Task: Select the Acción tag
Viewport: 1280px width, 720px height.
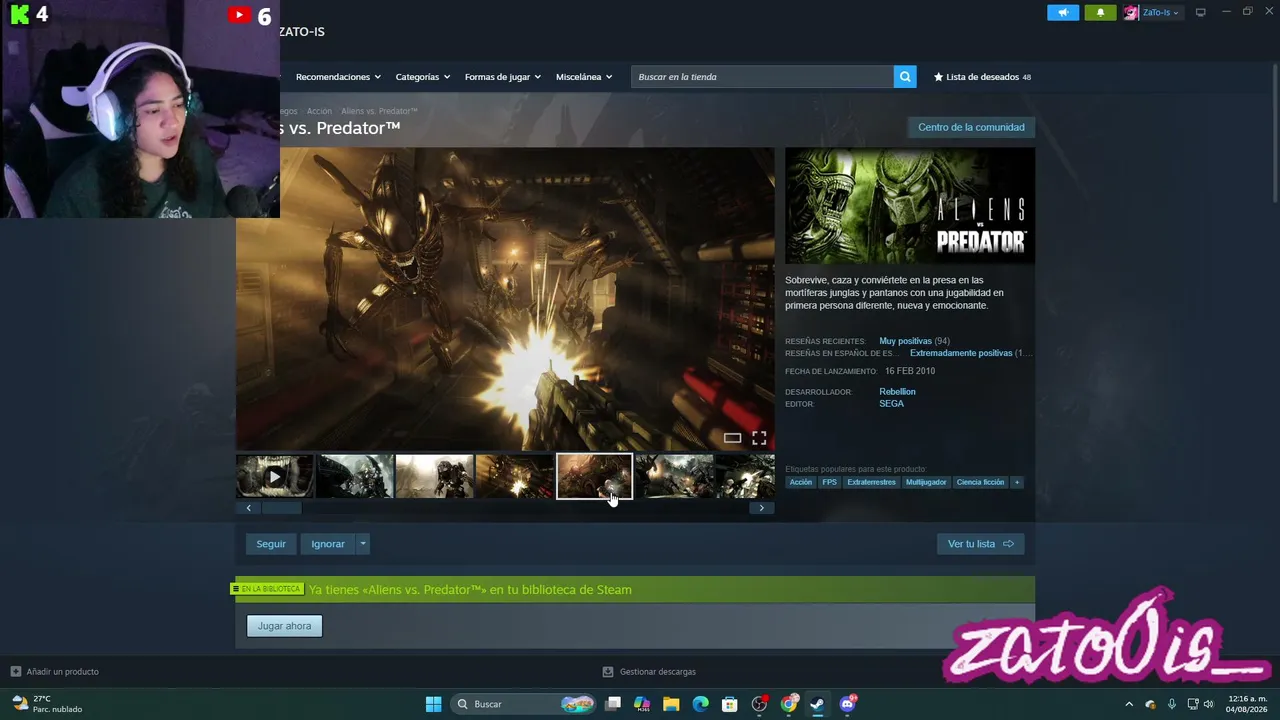Action: point(801,482)
